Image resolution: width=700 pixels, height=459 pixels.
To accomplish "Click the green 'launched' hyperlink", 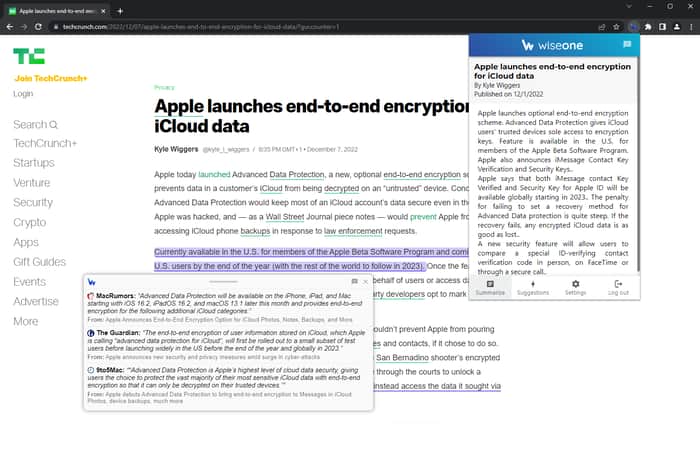I will [x=214, y=174].
